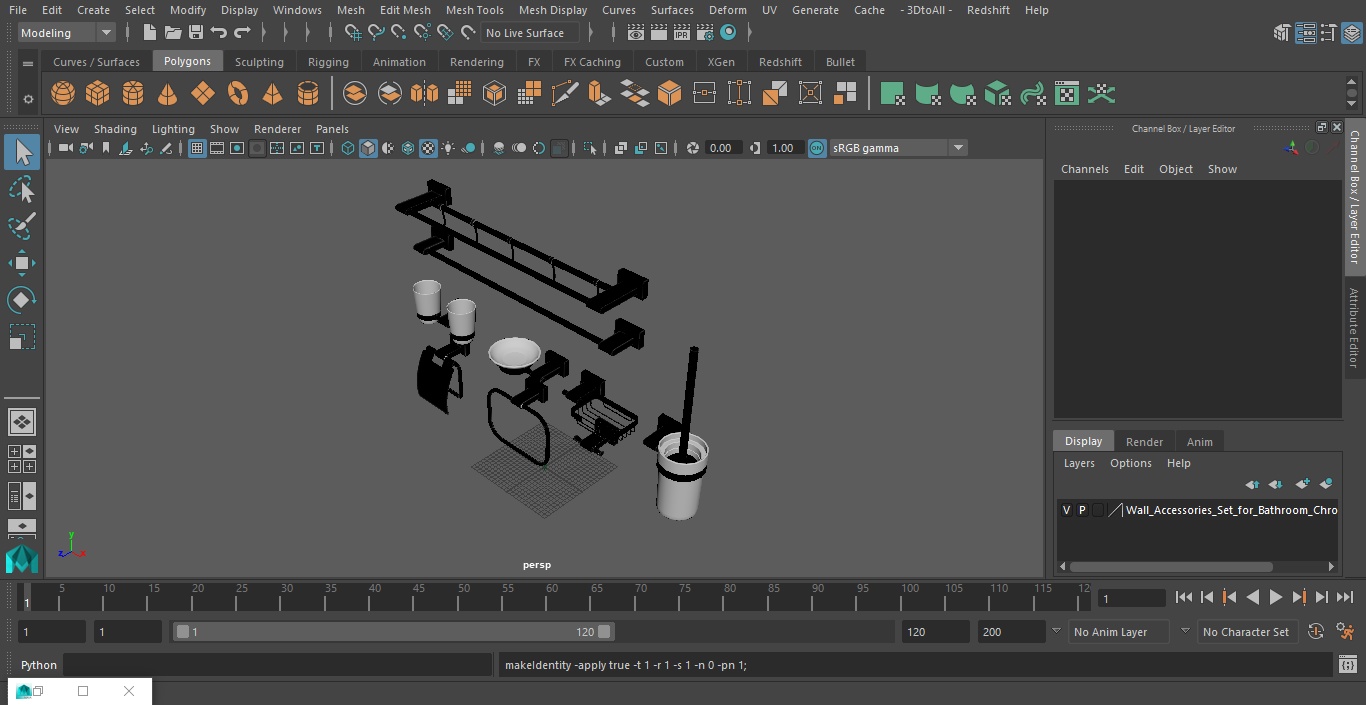Screen dimensions: 1366x705
Task: Open the Modeling menu set dropdown
Action: click(67, 33)
